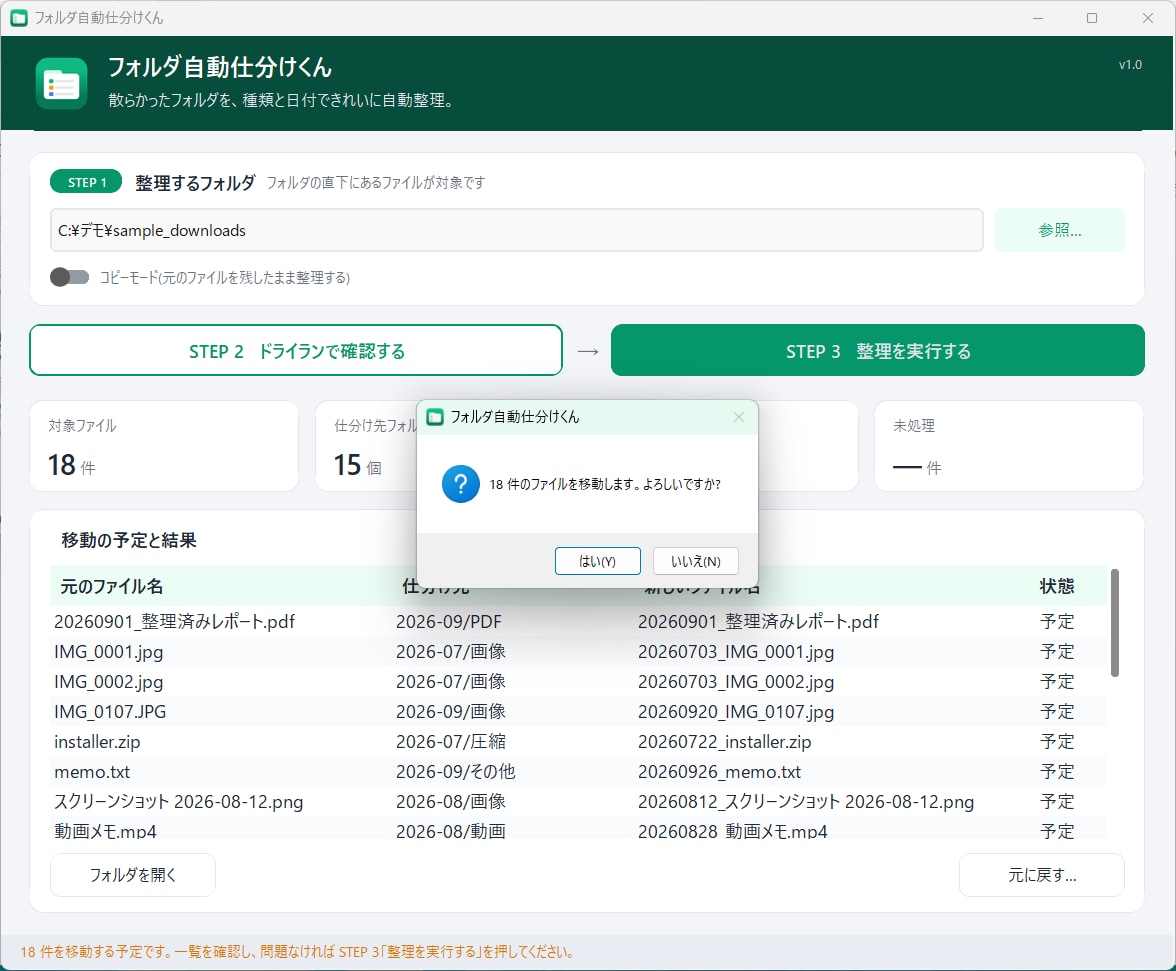Screen dimensions: 1176x971
Task: Click the green app logo in header
Action: (x=62, y=83)
